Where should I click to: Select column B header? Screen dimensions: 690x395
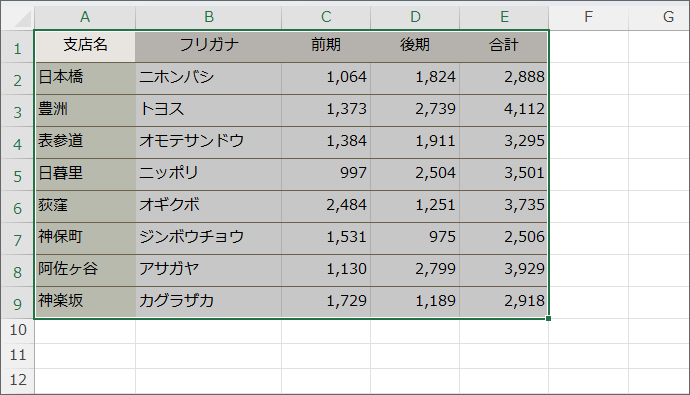[x=209, y=17]
